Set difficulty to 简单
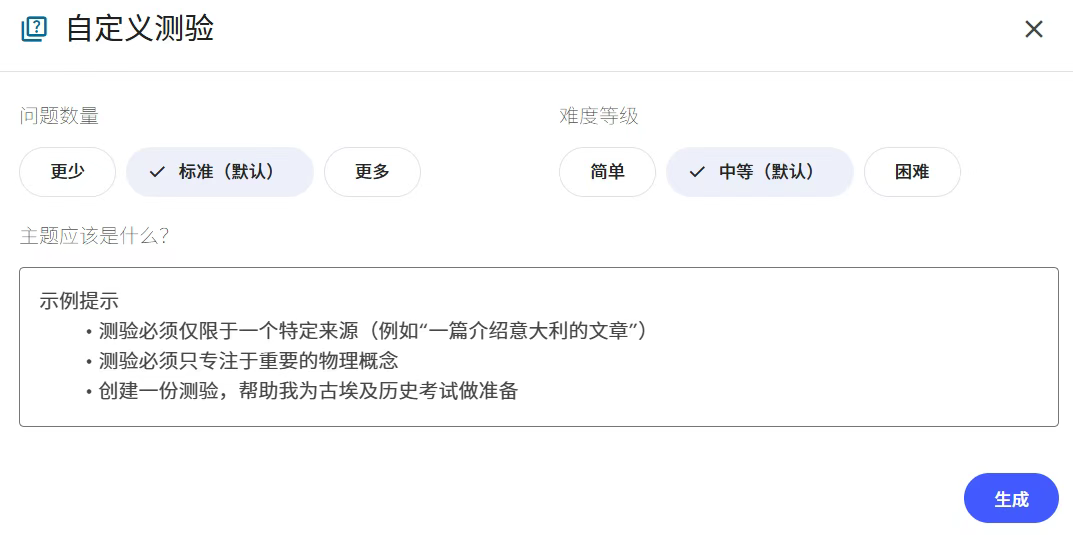This screenshot has height=535, width=1073. [x=607, y=172]
